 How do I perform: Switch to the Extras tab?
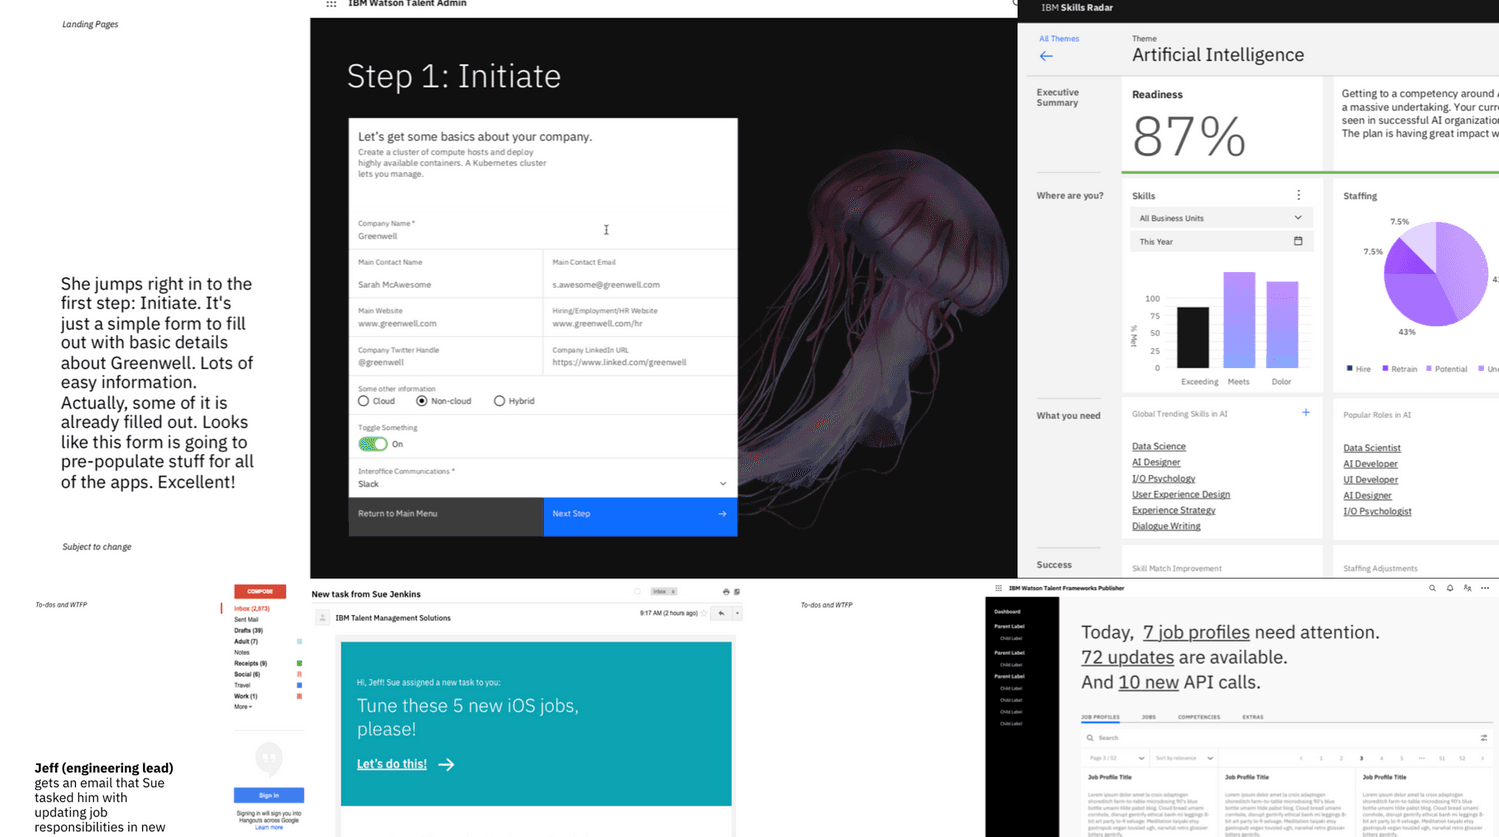point(1253,717)
